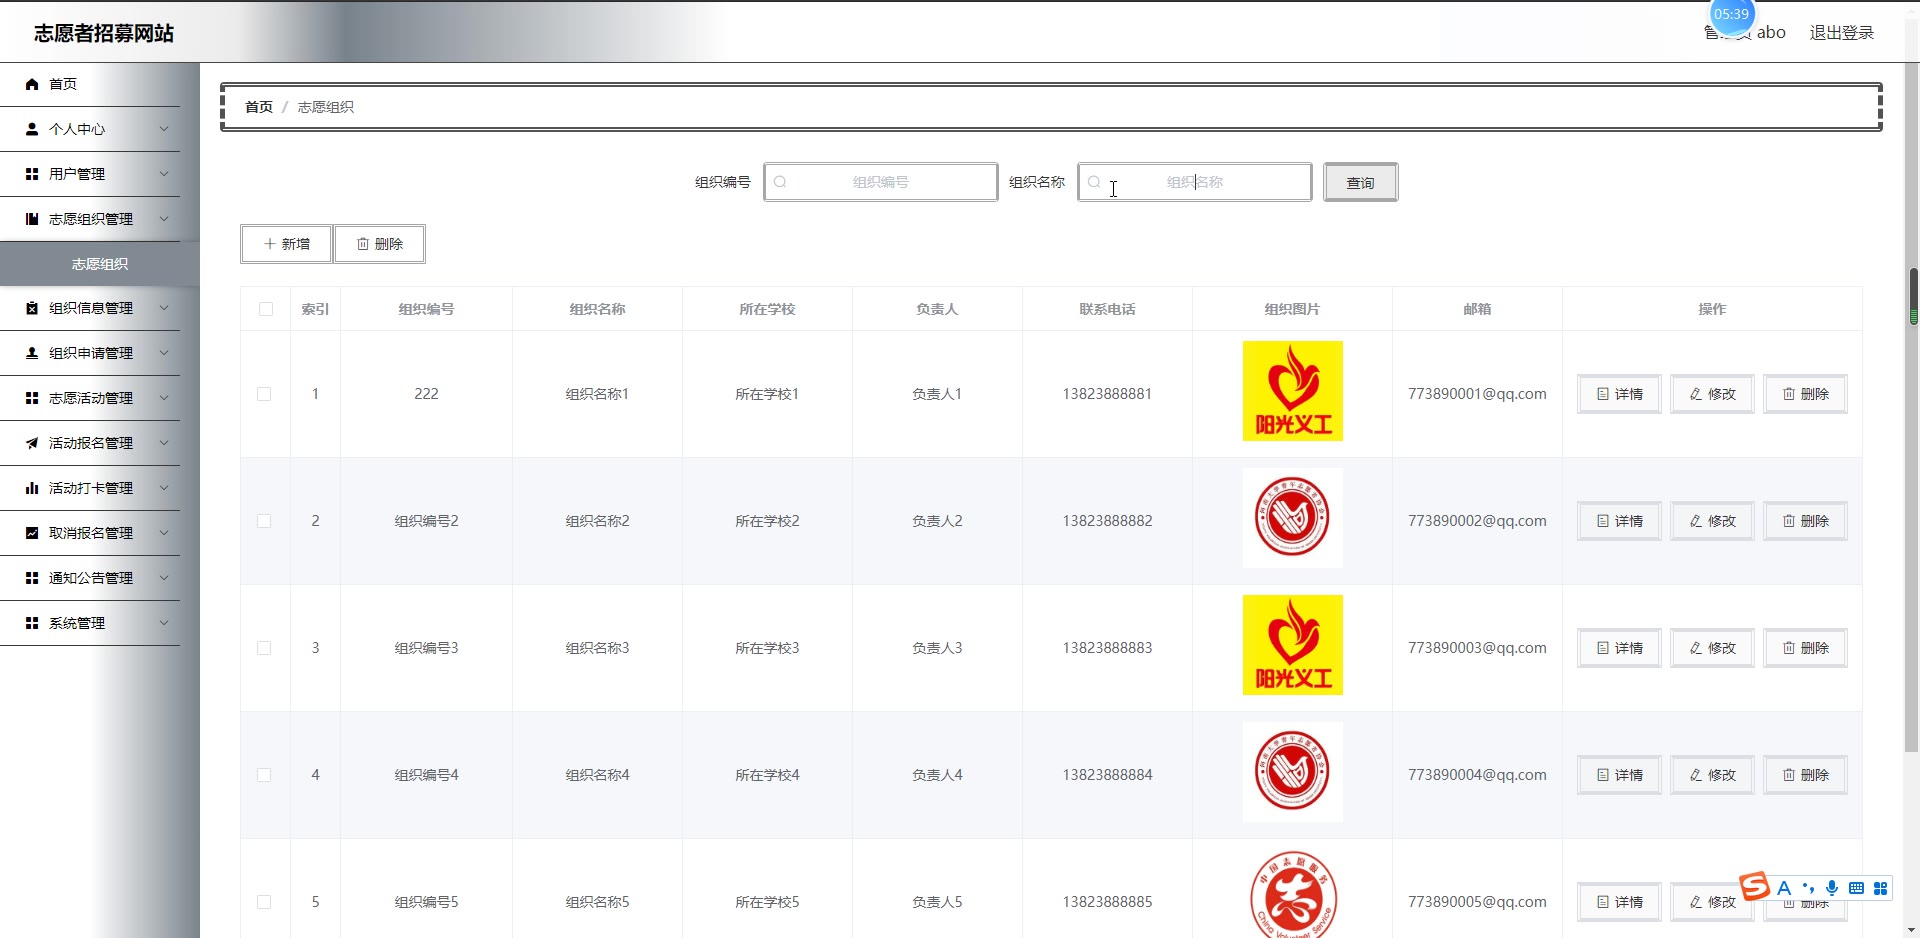Screen dimensions: 1920x938
Task: Open the organization image in 组织名称2 row
Action: [1292, 518]
